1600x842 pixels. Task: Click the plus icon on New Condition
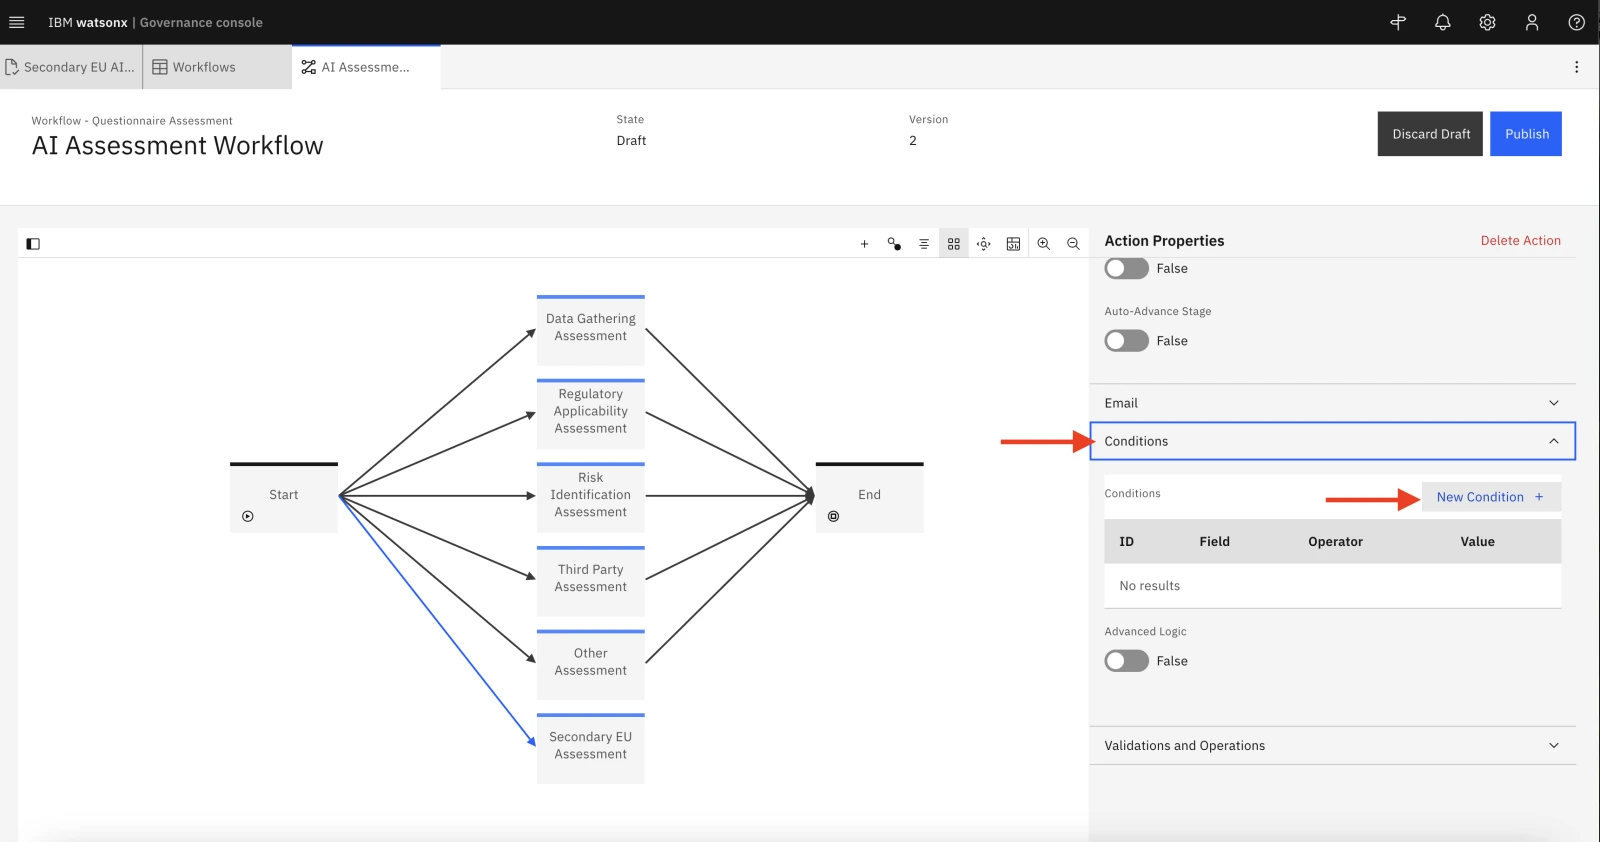pos(1539,497)
